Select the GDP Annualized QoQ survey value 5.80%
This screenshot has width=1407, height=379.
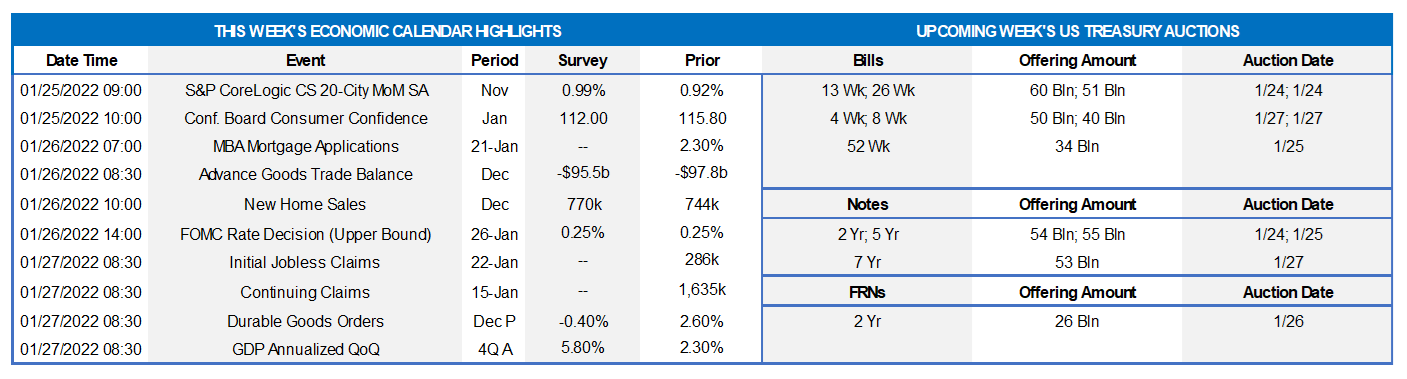click(584, 349)
